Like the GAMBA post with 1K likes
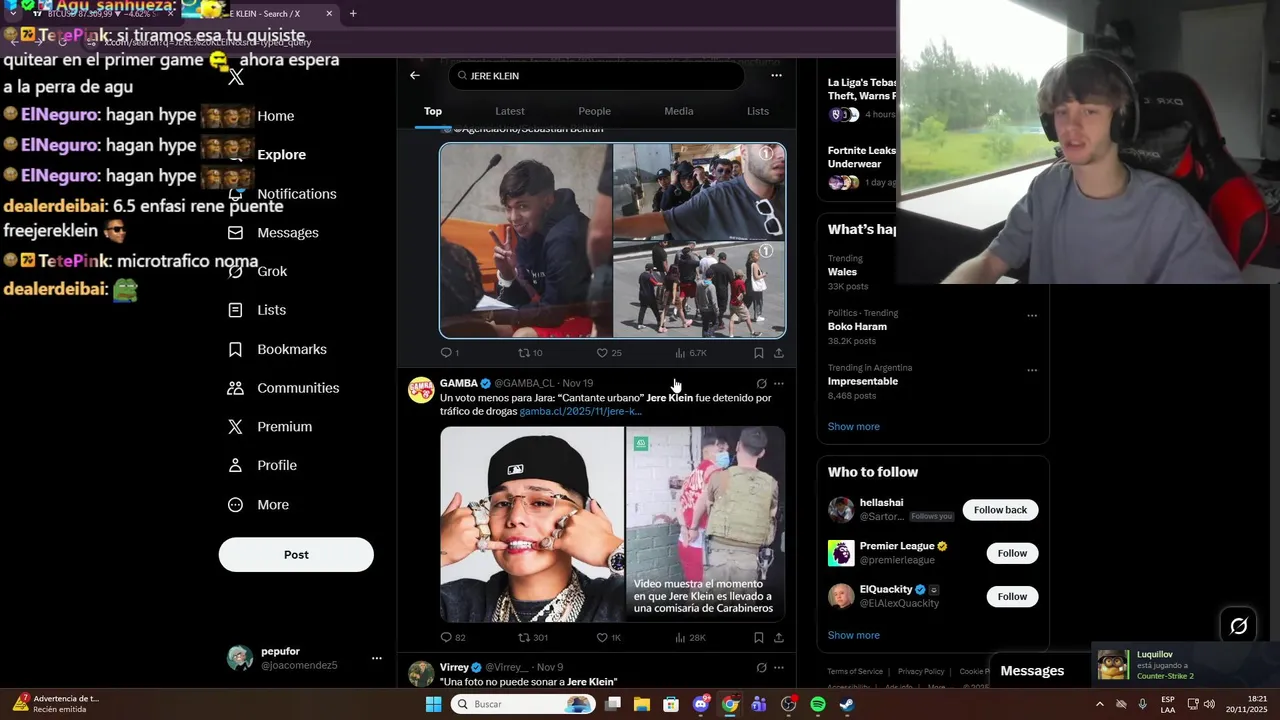 (x=608, y=637)
